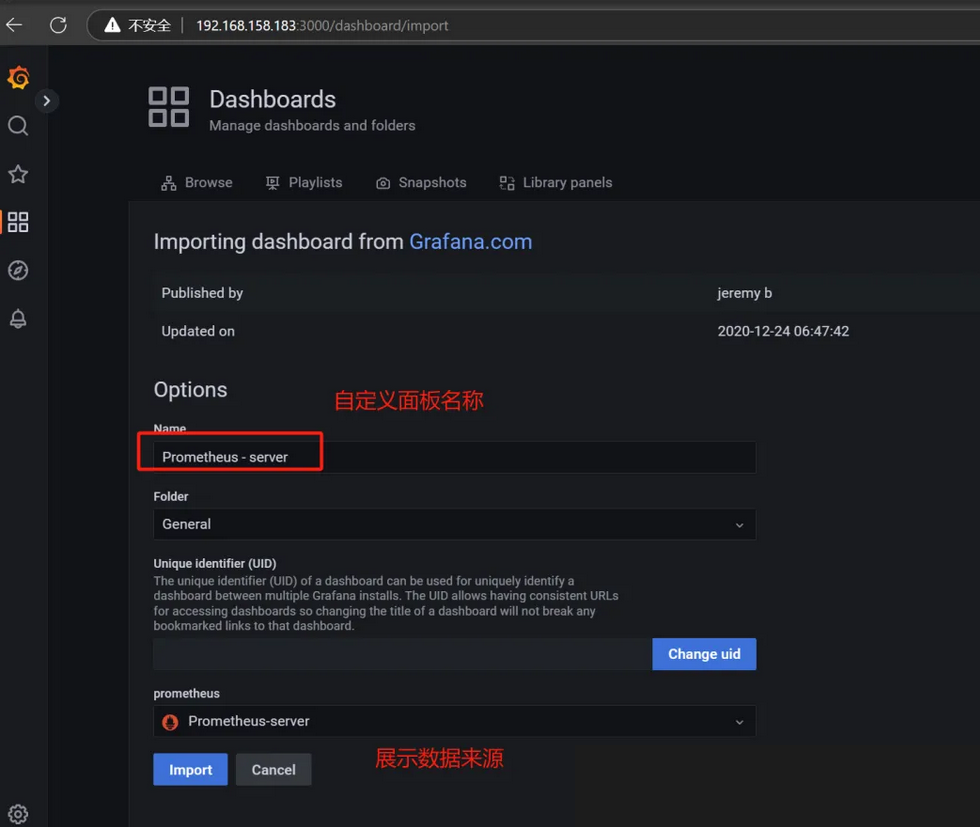Click the publisher name jeremy b
Viewport: 980px width, 827px height.
point(744,293)
